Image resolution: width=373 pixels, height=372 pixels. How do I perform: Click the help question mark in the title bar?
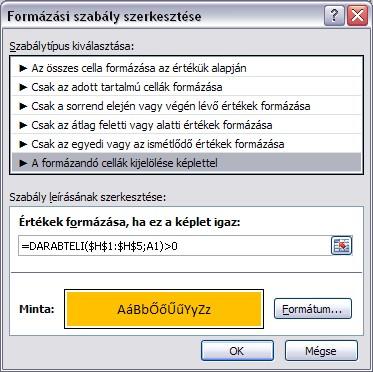(x=334, y=16)
